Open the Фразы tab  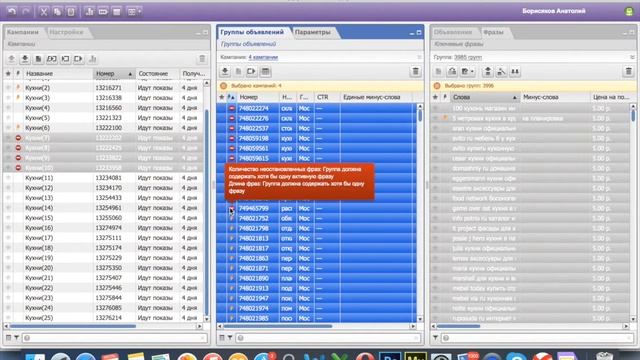coord(493,32)
